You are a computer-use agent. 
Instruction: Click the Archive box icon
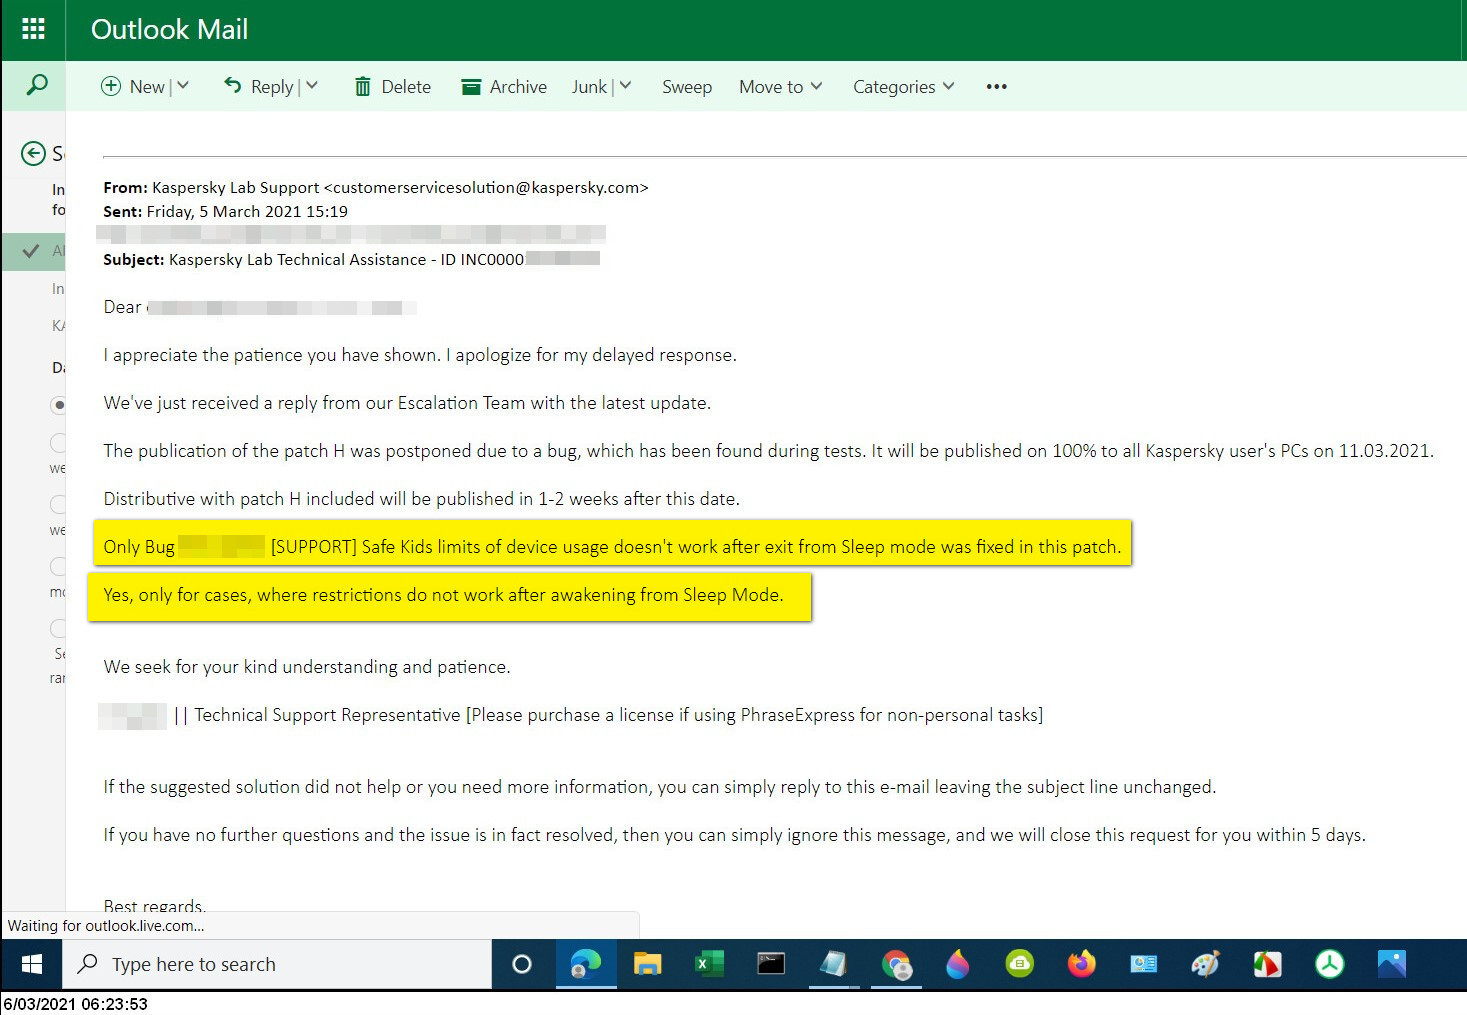click(x=471, y=87)
